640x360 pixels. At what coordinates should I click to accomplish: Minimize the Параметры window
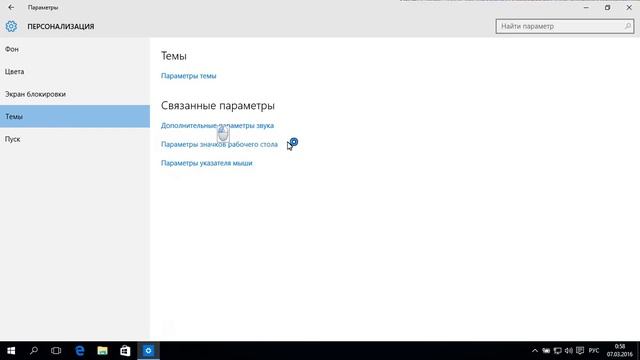point(586,7)
